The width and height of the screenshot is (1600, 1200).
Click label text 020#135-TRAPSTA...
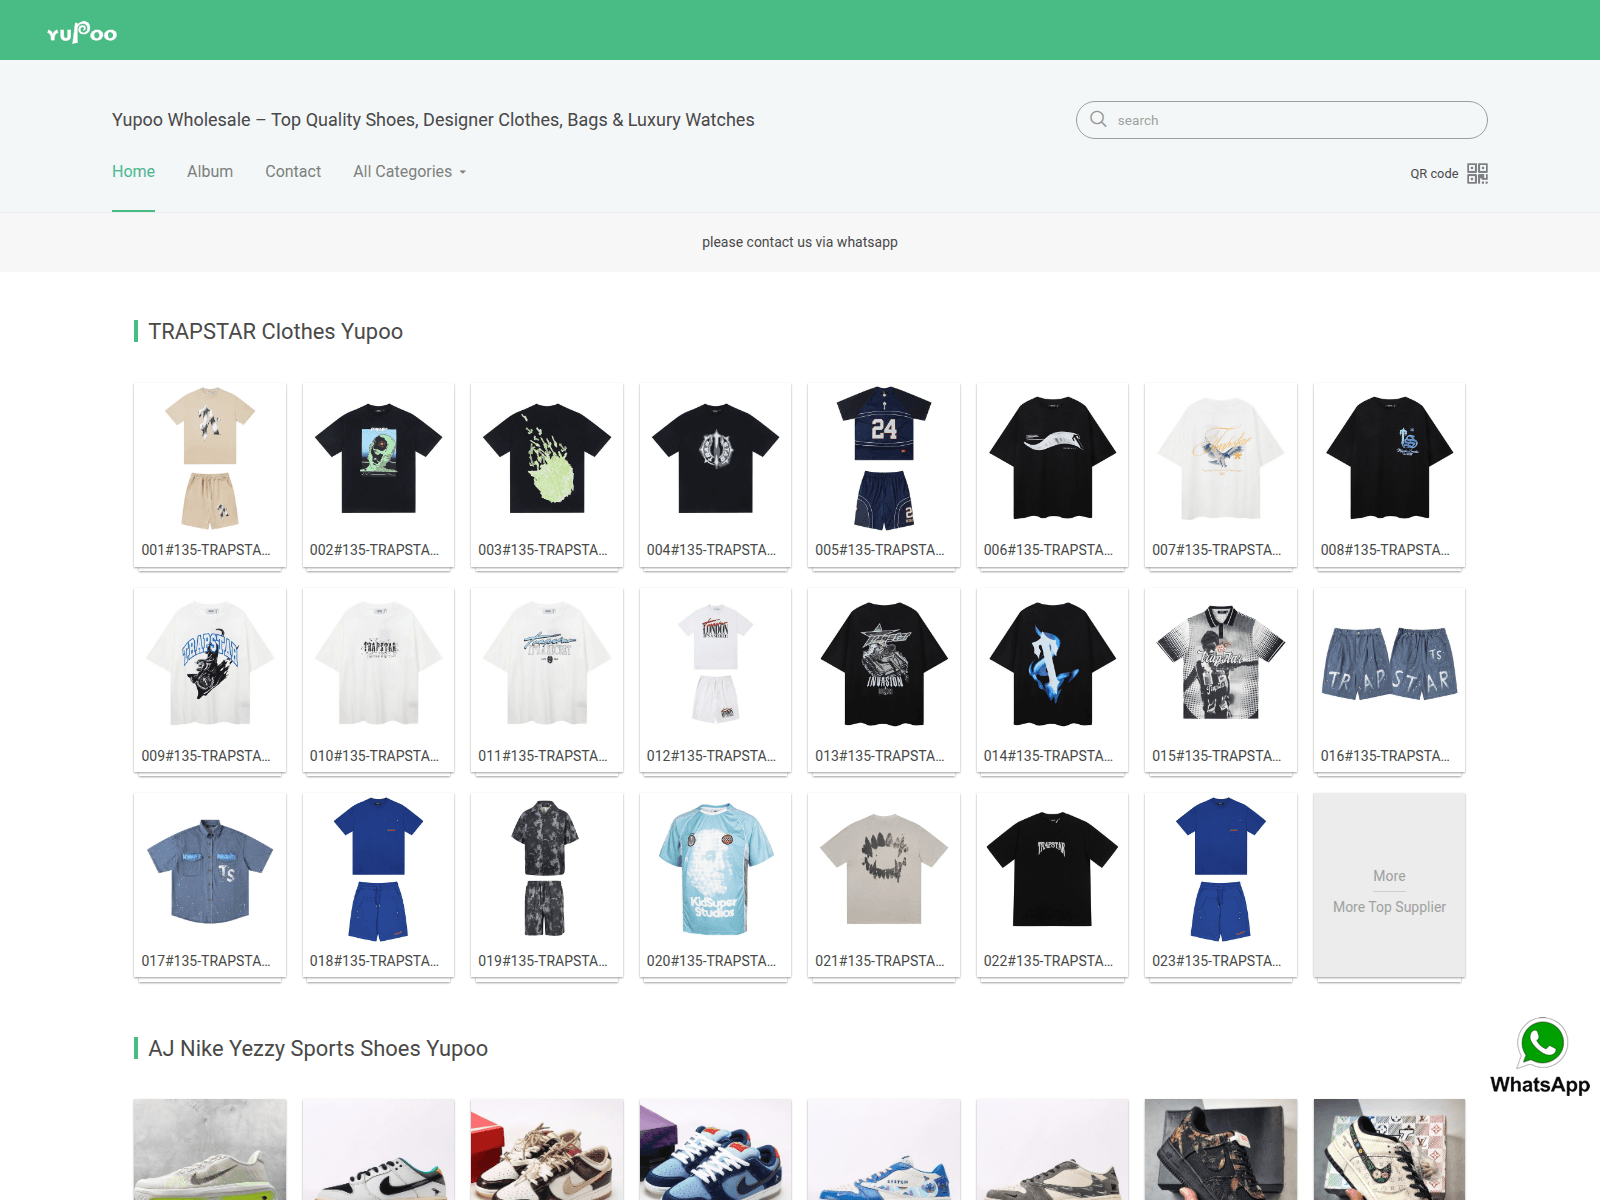coord(711,961)
